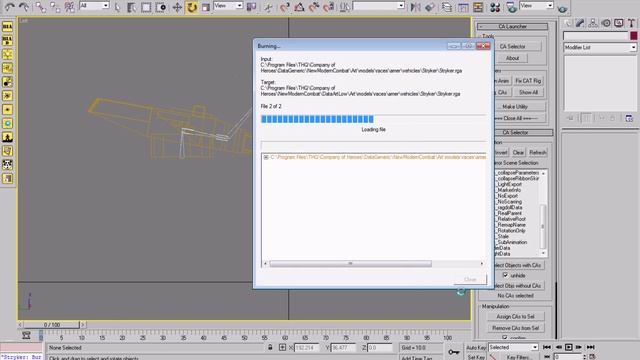Toggle Spinner Snap in toolbar
This screenshot has width=640, height=360.
[329, 7]
